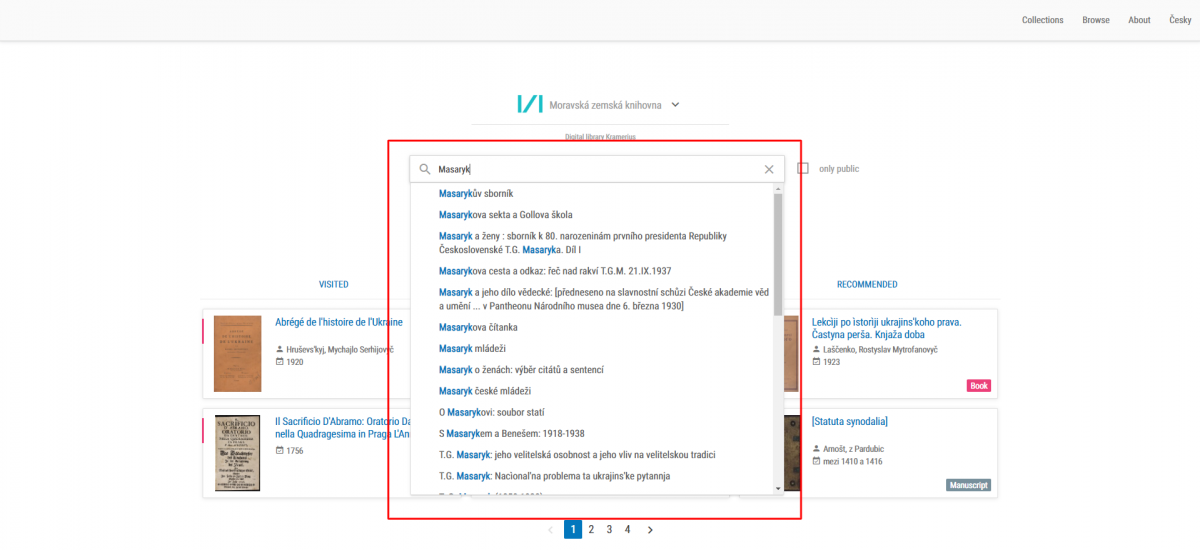Open the About page
Viewport: 1200px width, 550px height.
coord(1140,20)
